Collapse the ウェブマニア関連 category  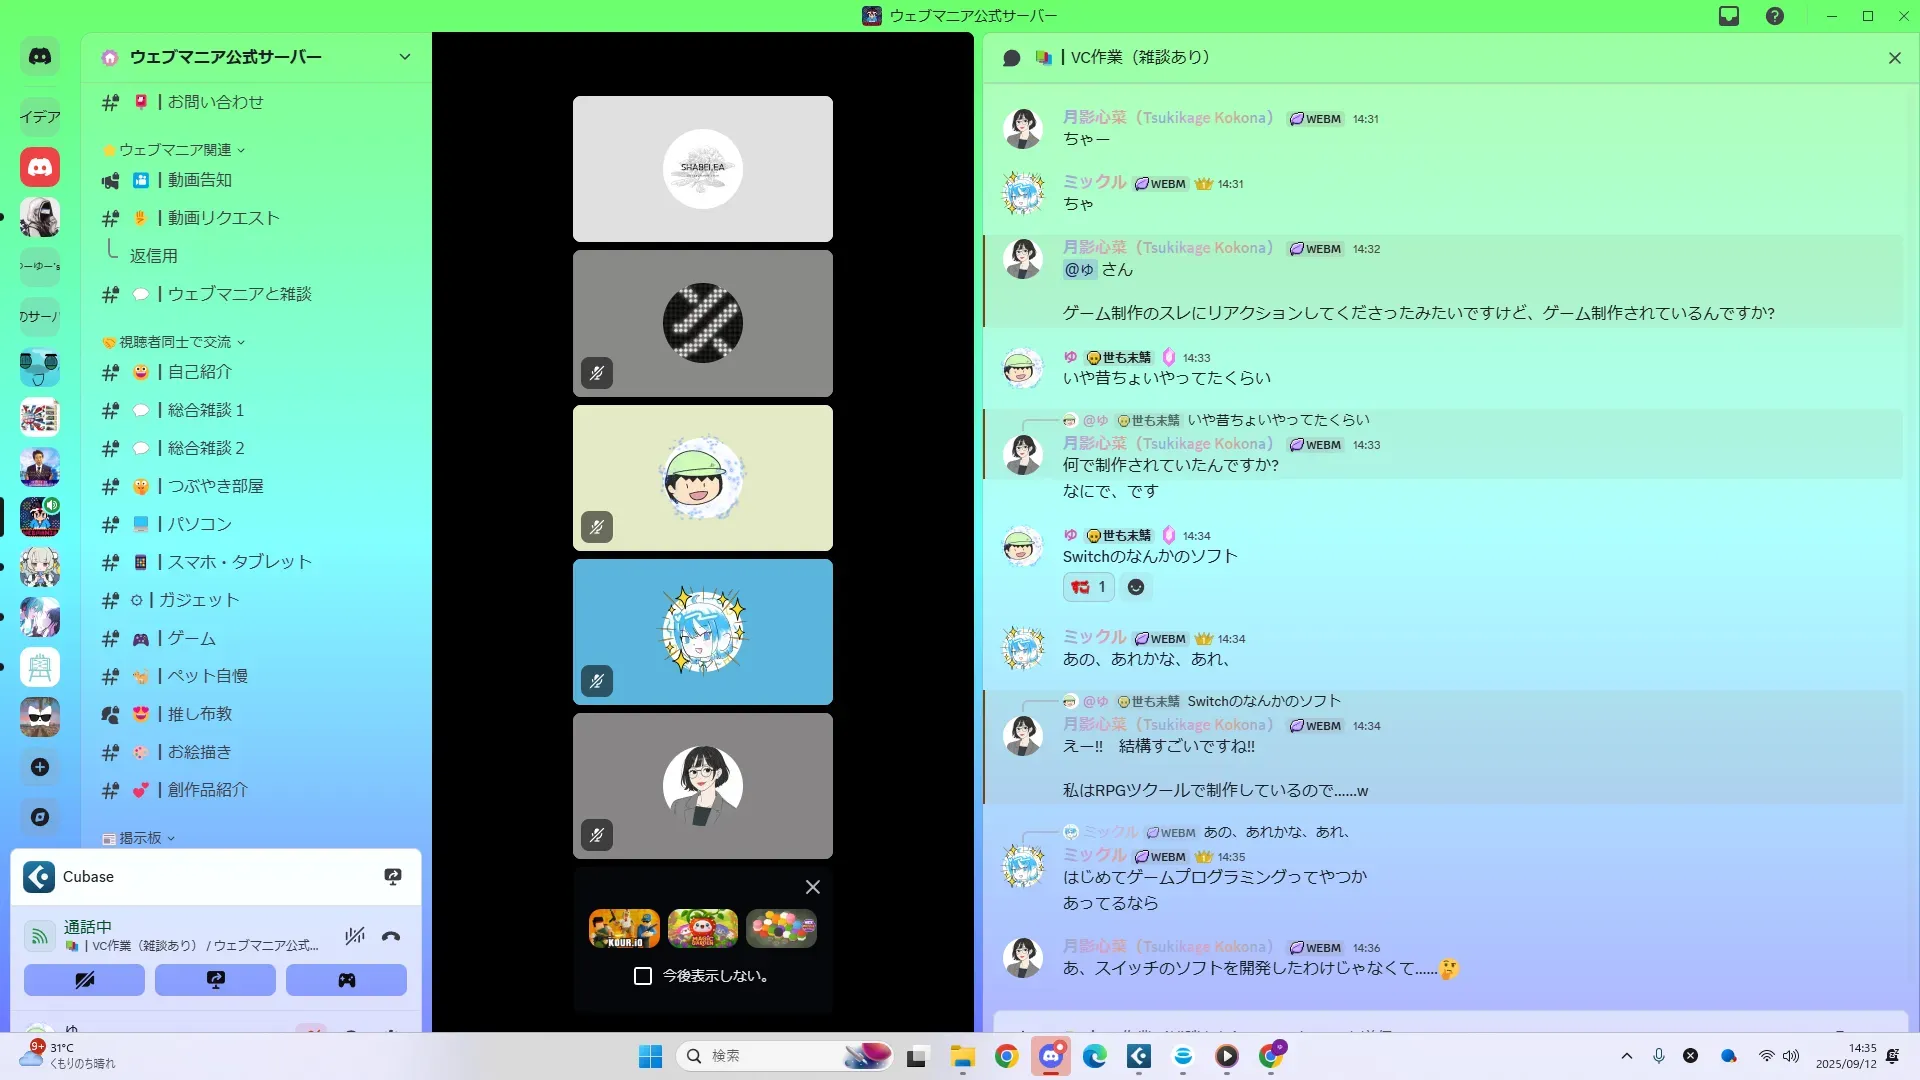tap(176, 150)
